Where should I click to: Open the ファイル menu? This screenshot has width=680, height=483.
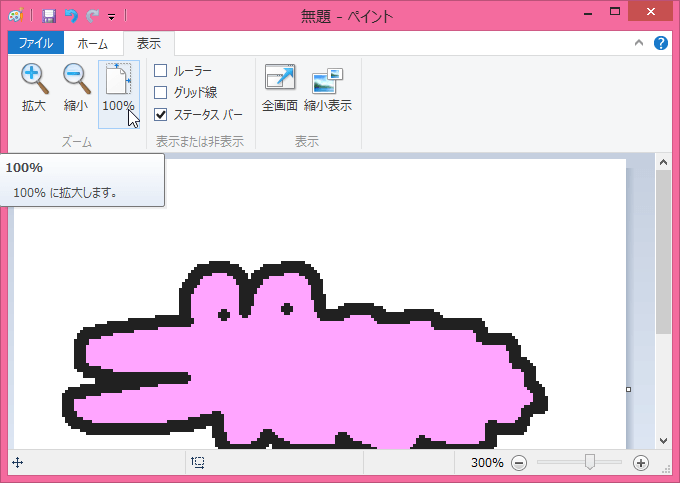click(x=36, y=43)
